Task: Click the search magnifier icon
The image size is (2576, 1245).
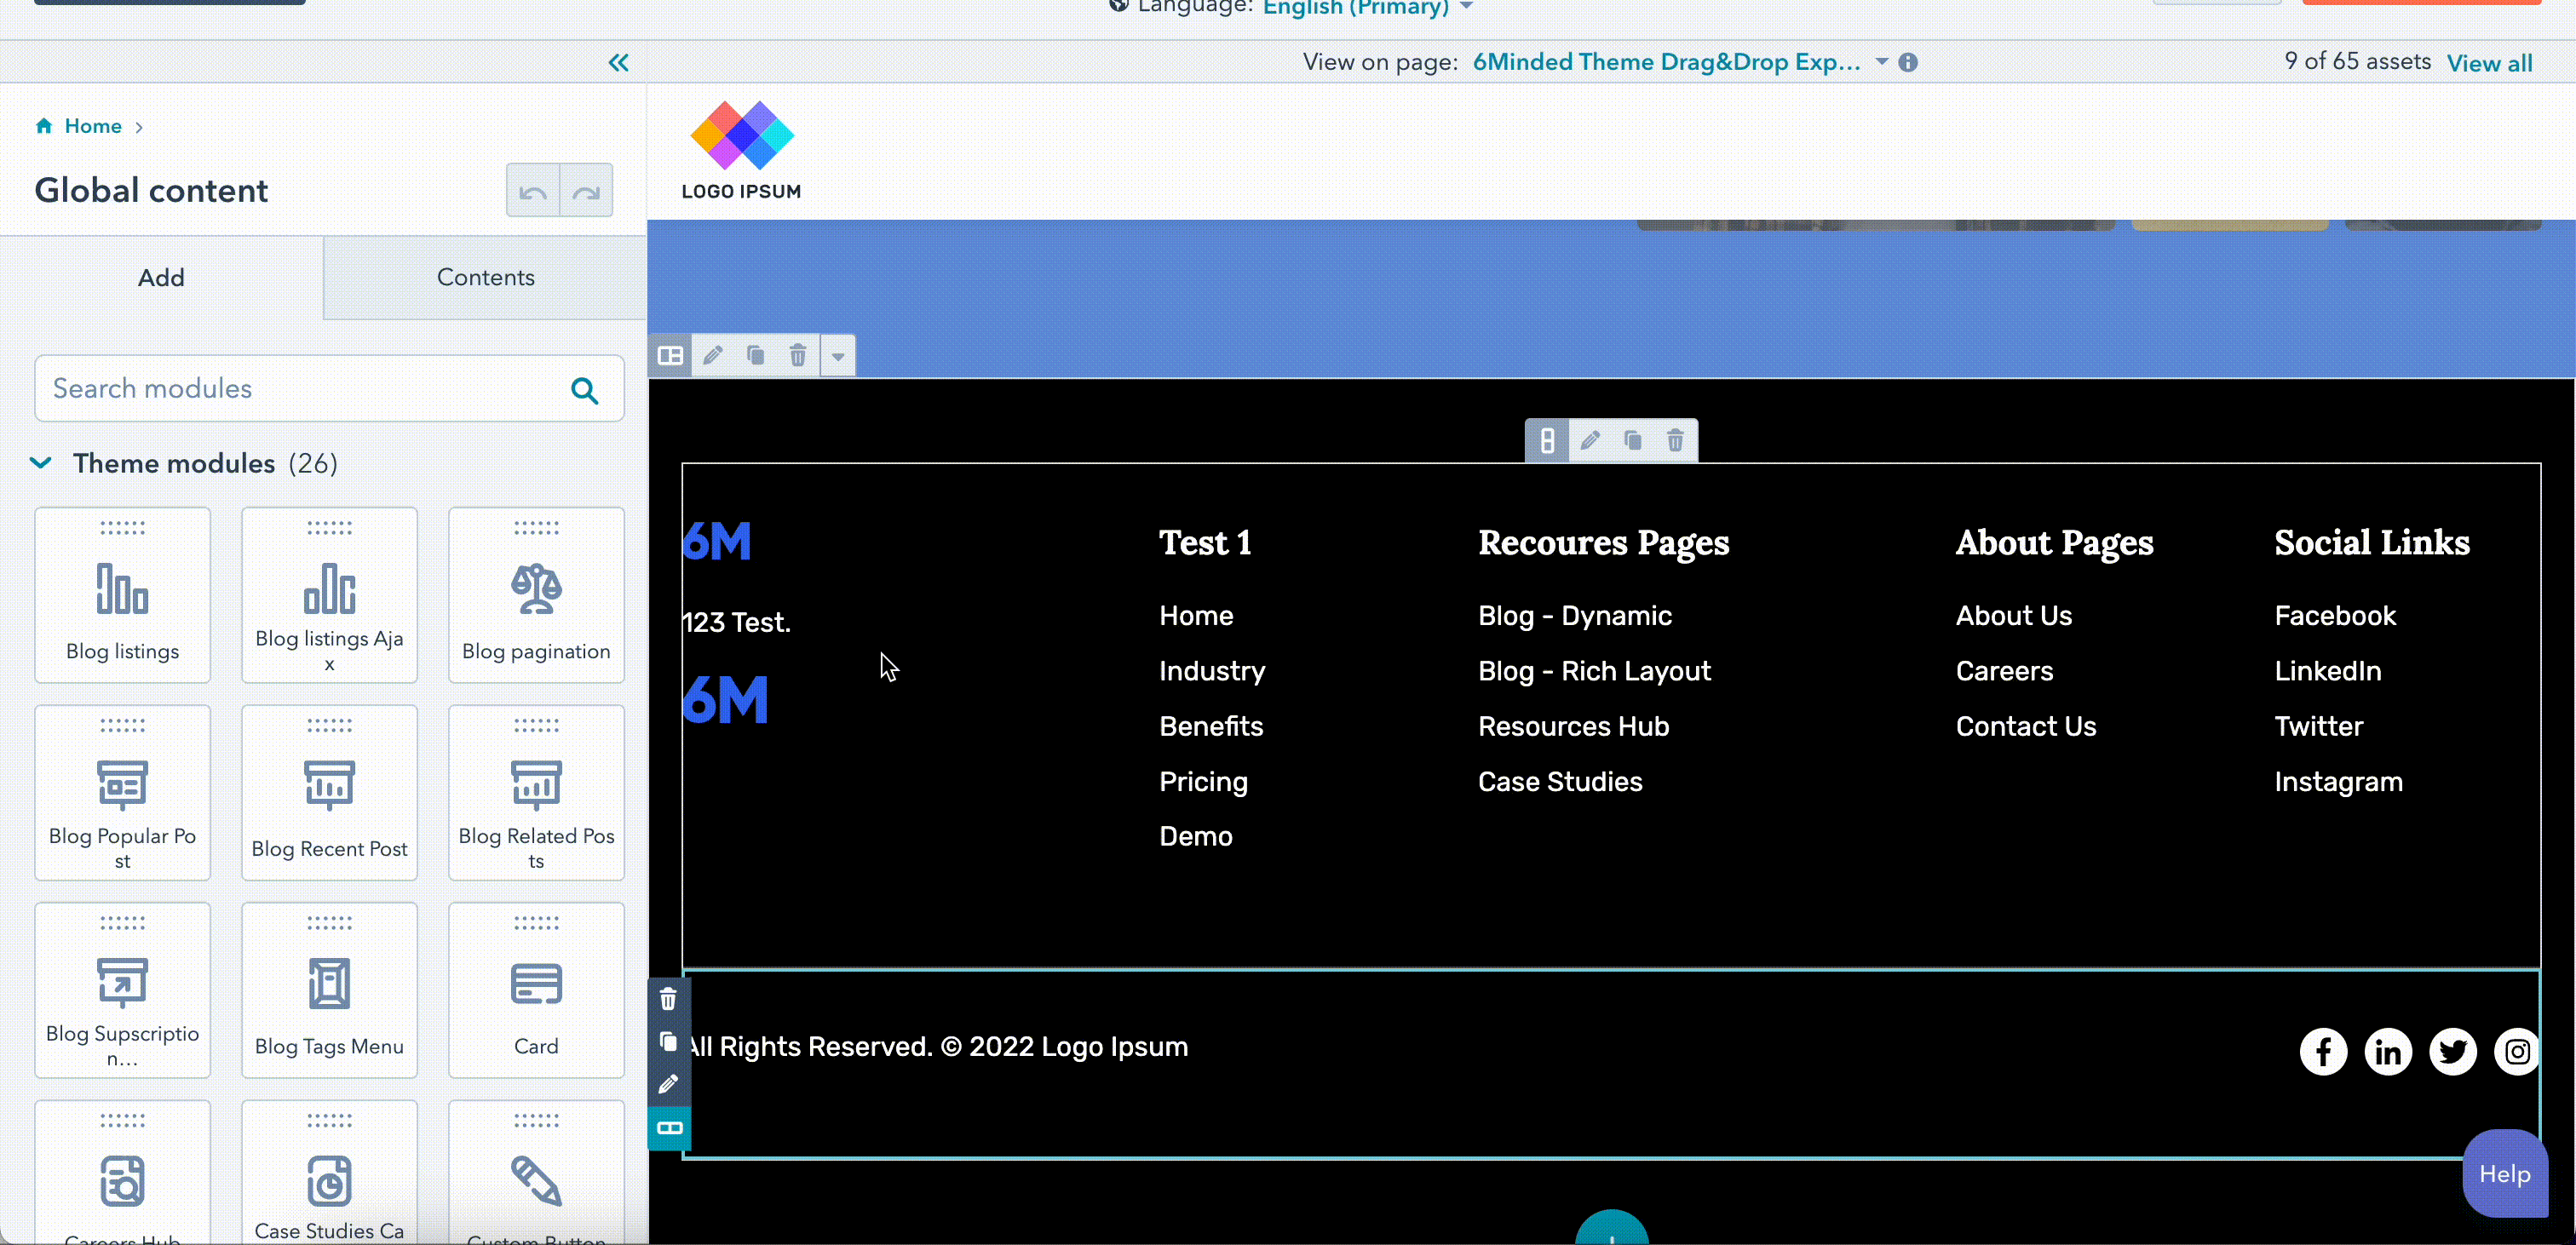Action: 585,390
